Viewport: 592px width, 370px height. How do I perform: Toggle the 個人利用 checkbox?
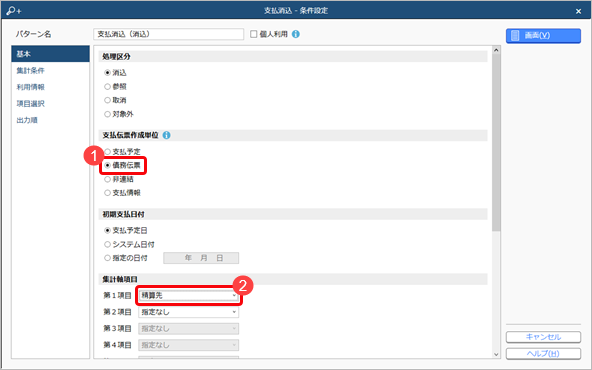click(254, 34)
